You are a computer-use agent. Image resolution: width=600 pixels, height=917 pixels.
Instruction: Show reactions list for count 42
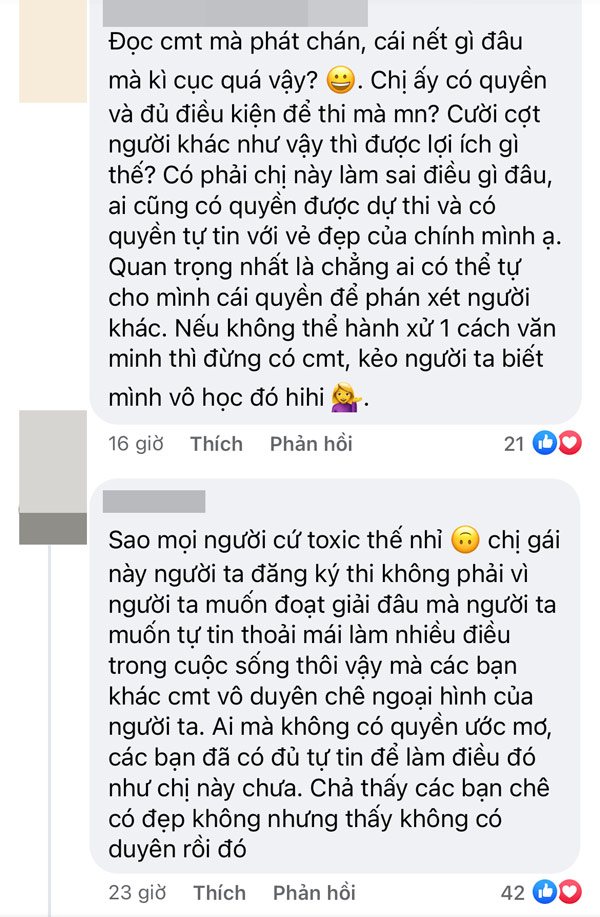[513, 892]
